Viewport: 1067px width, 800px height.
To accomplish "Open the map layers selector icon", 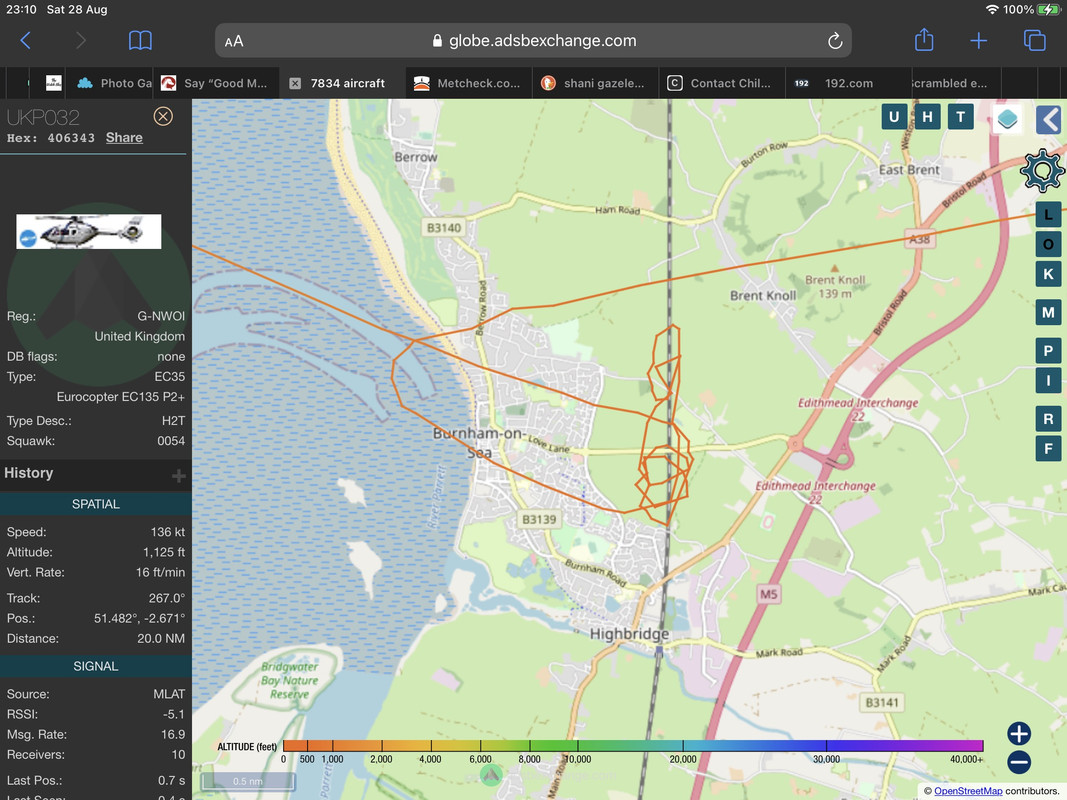I will (1007, 118).
